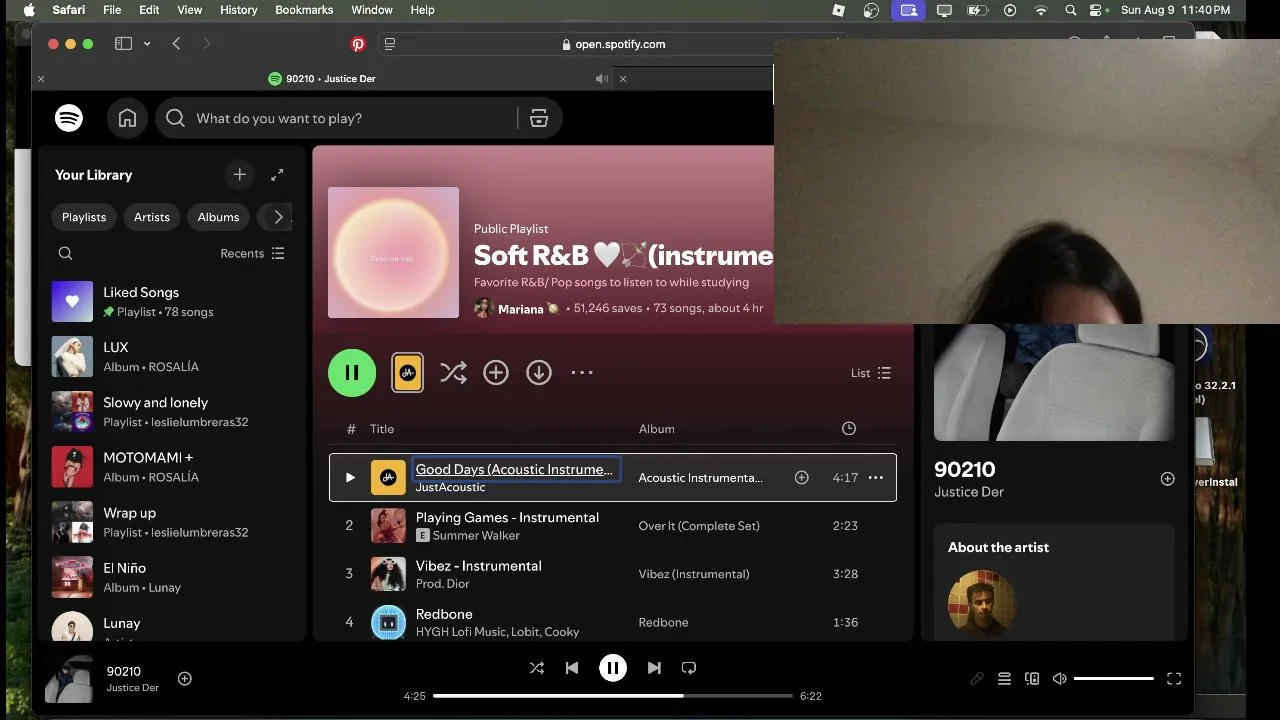The image size is (1280, 720).
Task: Enable shuffle for the Soft R&B playlist
Action: tap(453, 373)
